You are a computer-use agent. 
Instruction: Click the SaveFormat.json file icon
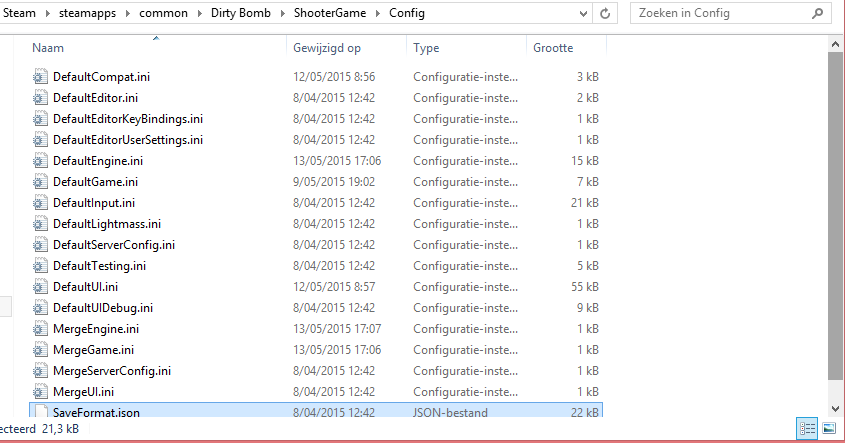[x=40, y=412]
